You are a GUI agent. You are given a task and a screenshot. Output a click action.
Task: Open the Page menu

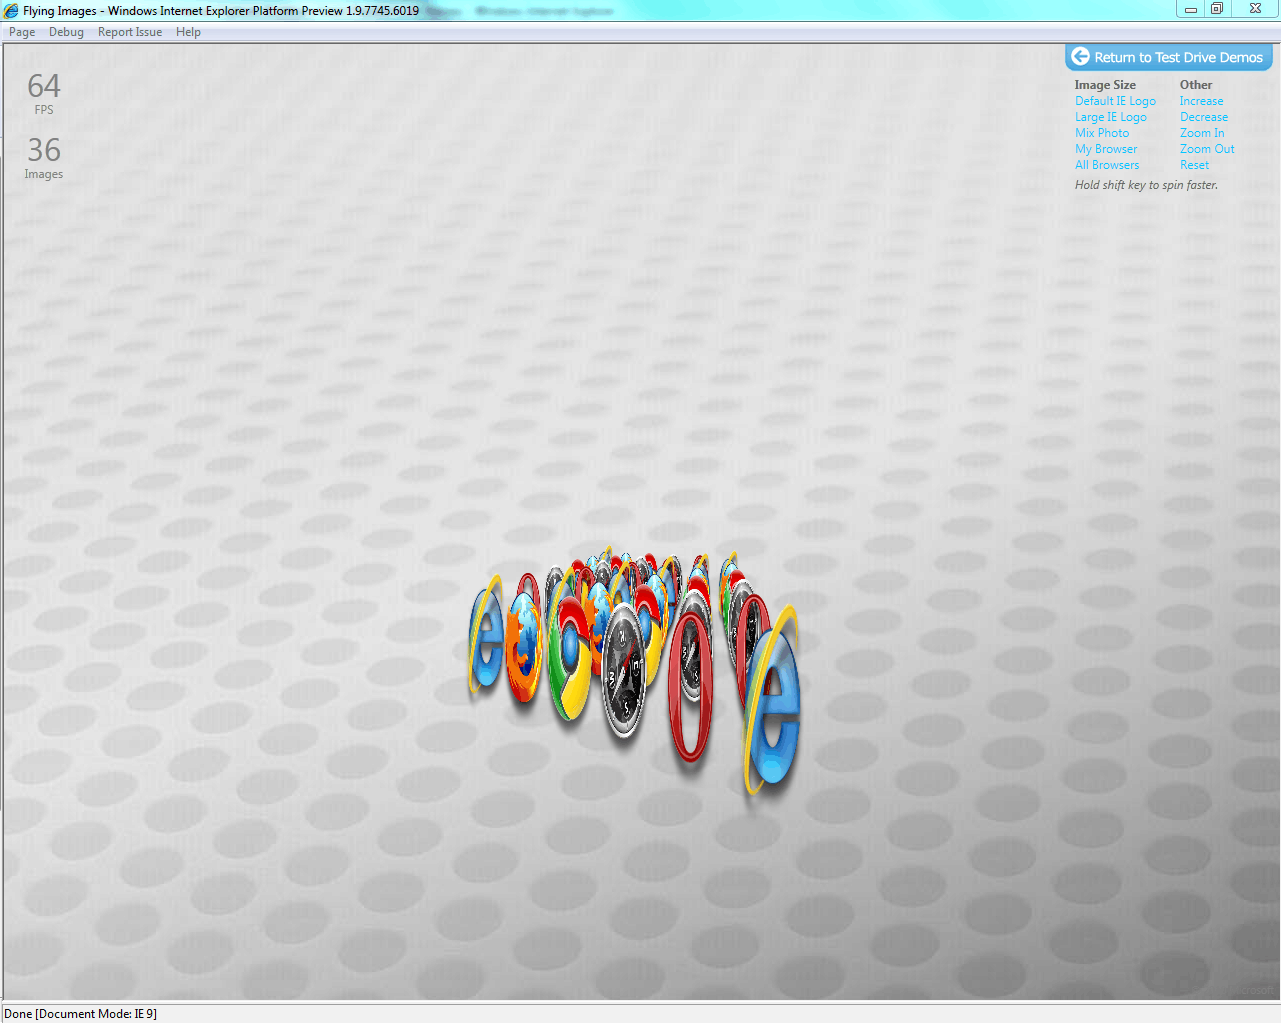22,32
